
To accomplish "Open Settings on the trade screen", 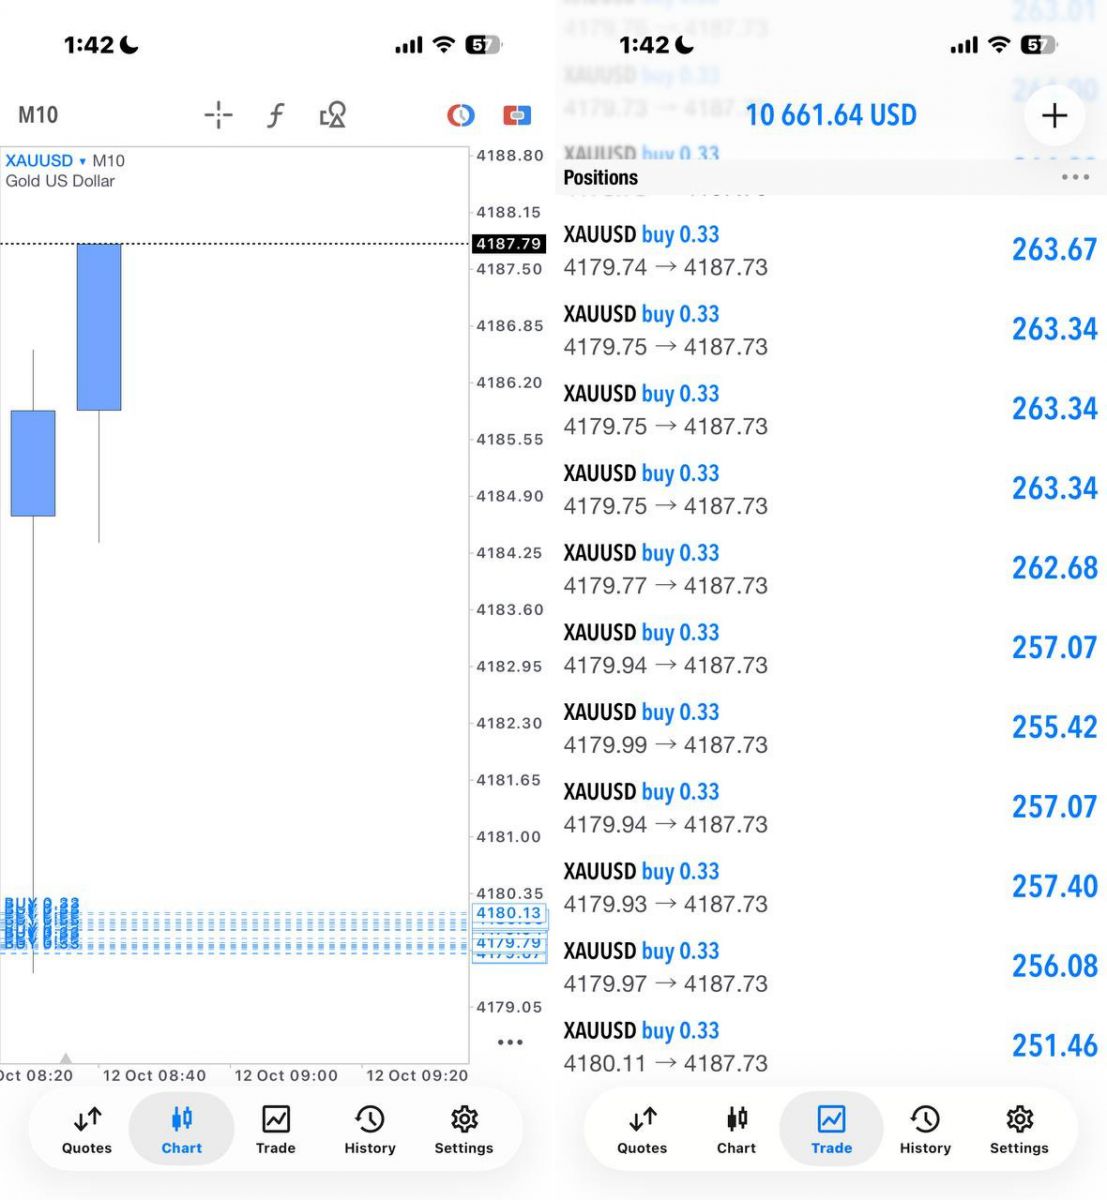I will 1019,1130.
